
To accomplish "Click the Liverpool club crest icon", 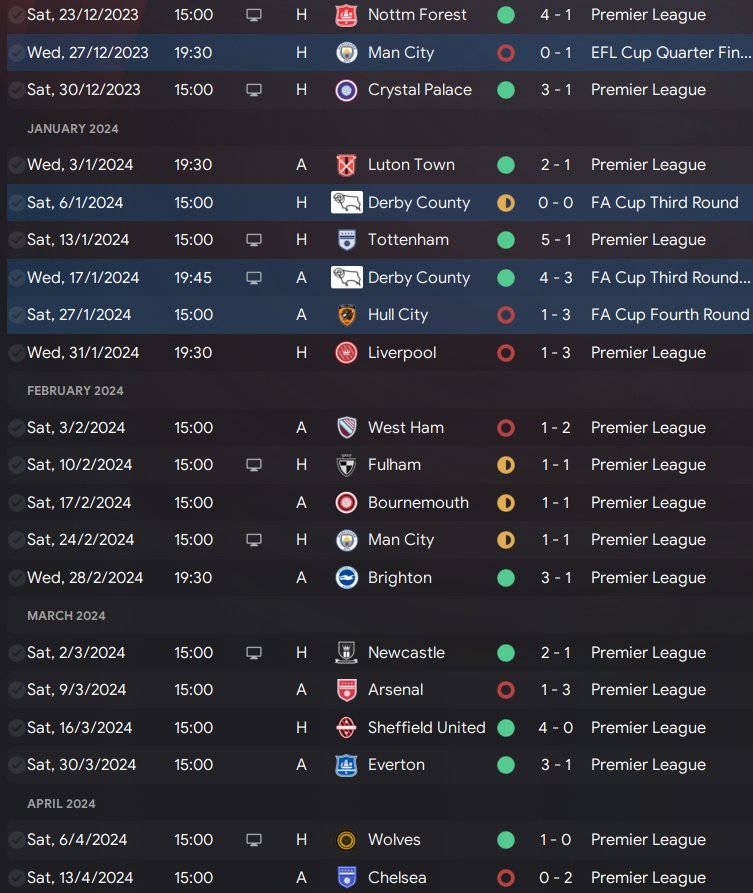I will 347,353.
